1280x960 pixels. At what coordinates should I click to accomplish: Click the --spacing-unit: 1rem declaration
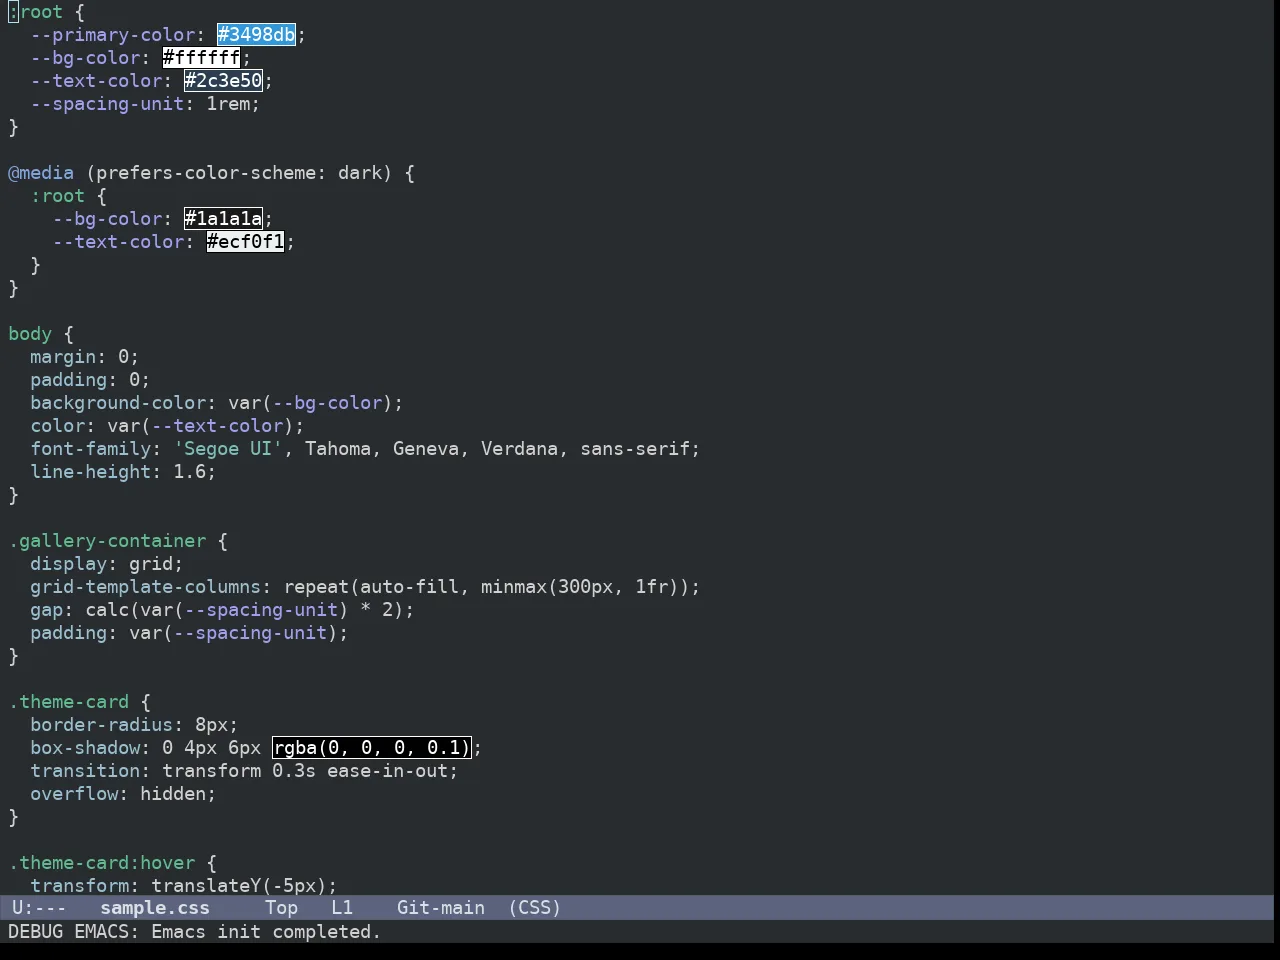145,104
